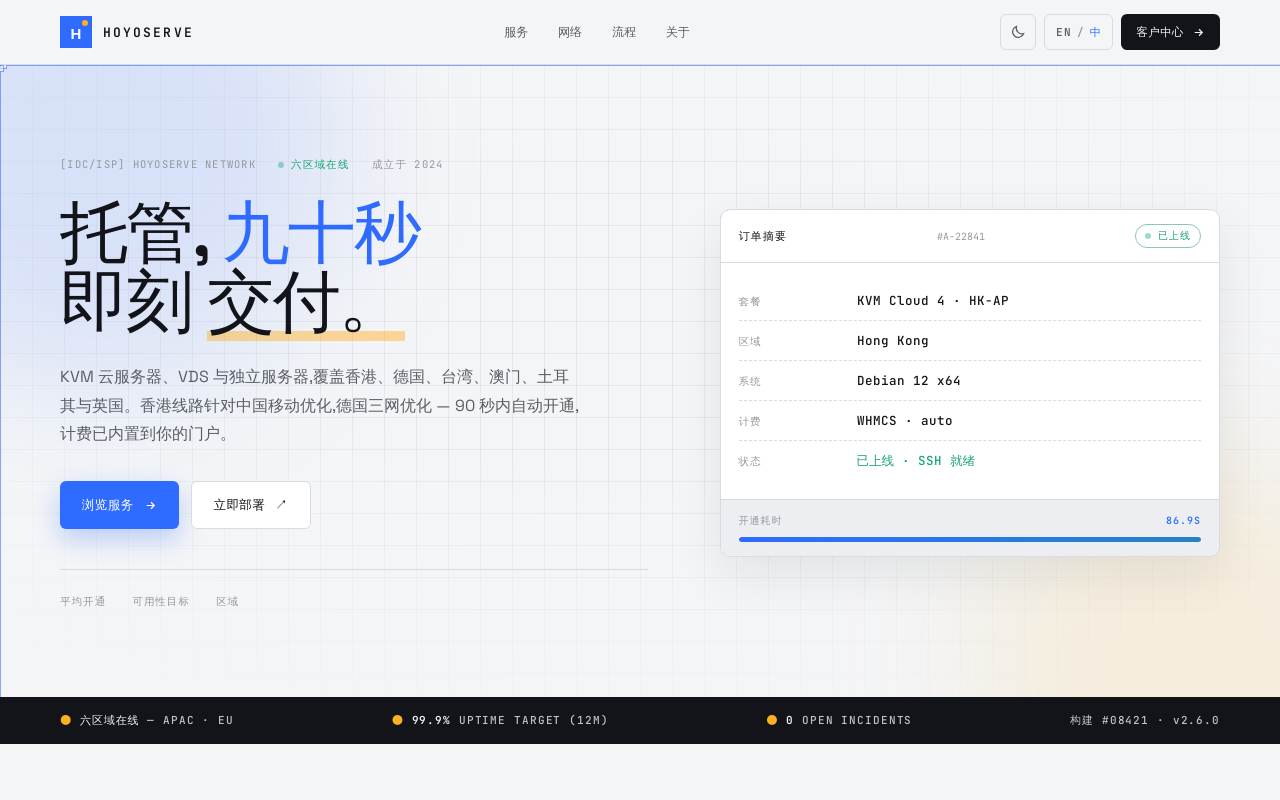Click the WHMCS · auto billing value
Viewport: 1280px width, 800px height.
point(905,421)
